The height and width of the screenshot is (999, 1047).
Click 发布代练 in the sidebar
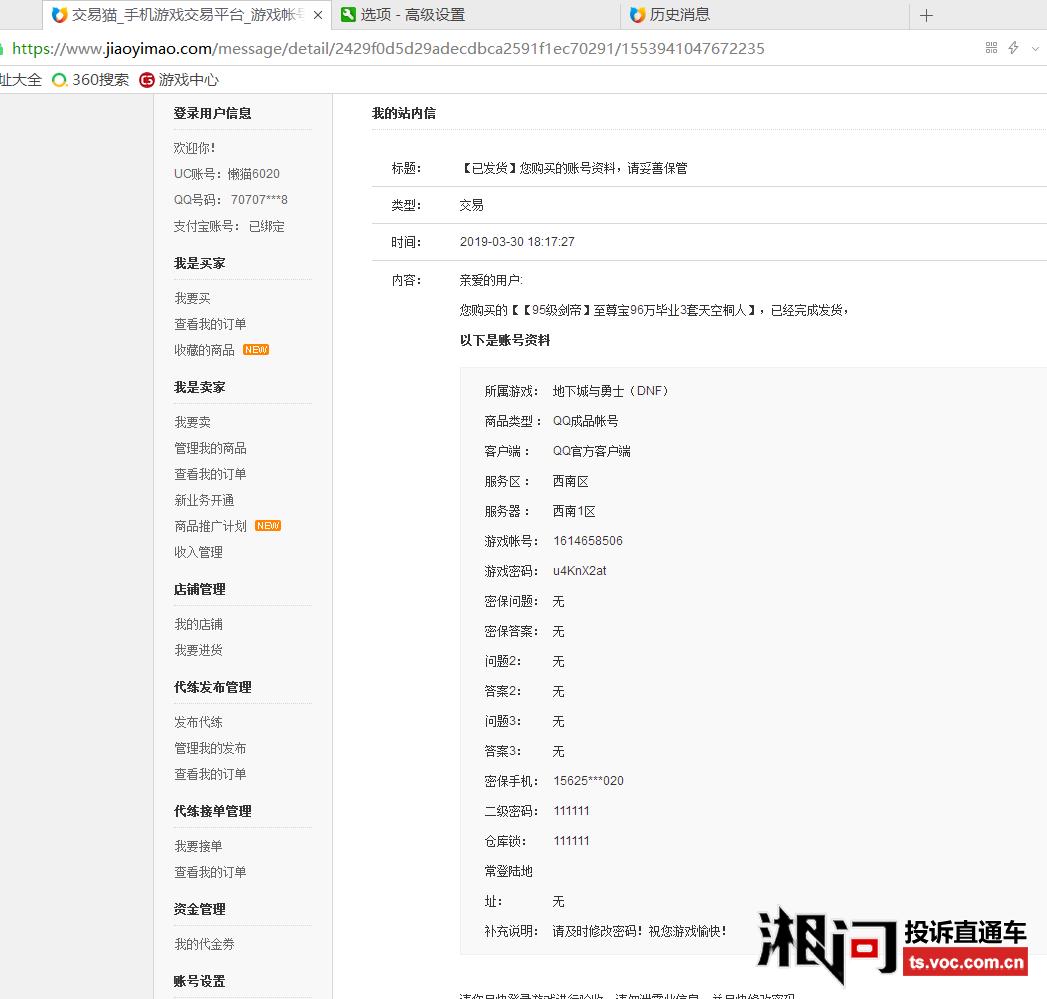197,721
